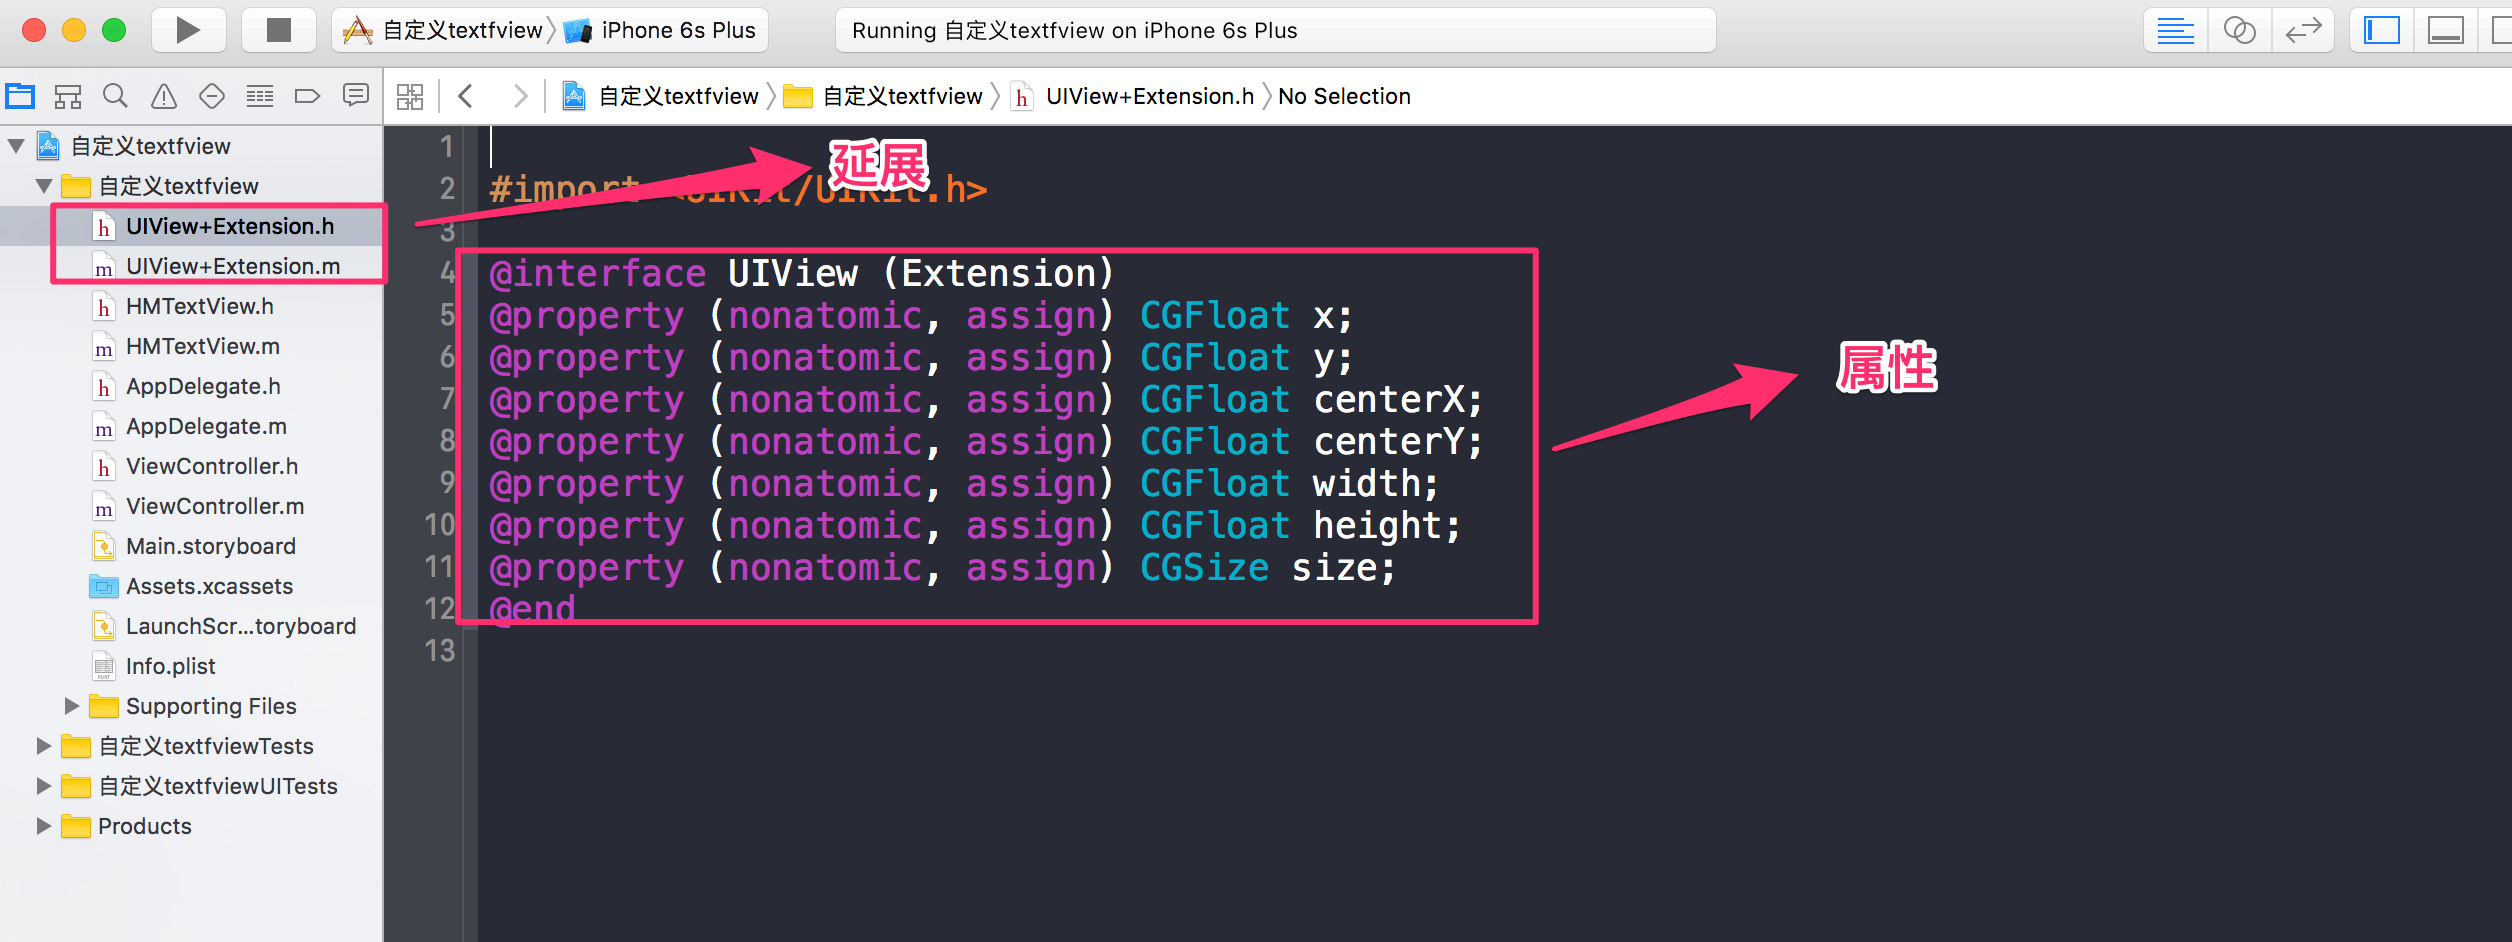
Task: Switch to the assistant editor
Action: pyautogui.click(x=2239, y=30)
